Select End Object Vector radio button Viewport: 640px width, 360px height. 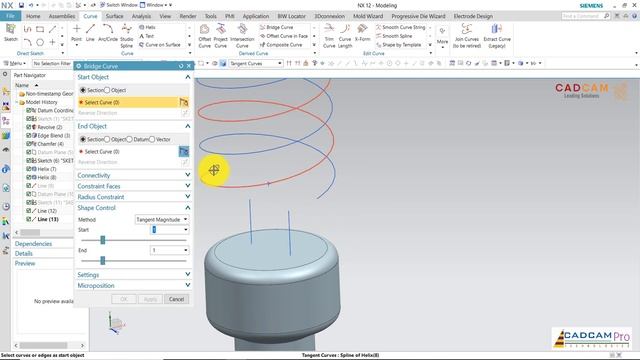coord(152,139)
